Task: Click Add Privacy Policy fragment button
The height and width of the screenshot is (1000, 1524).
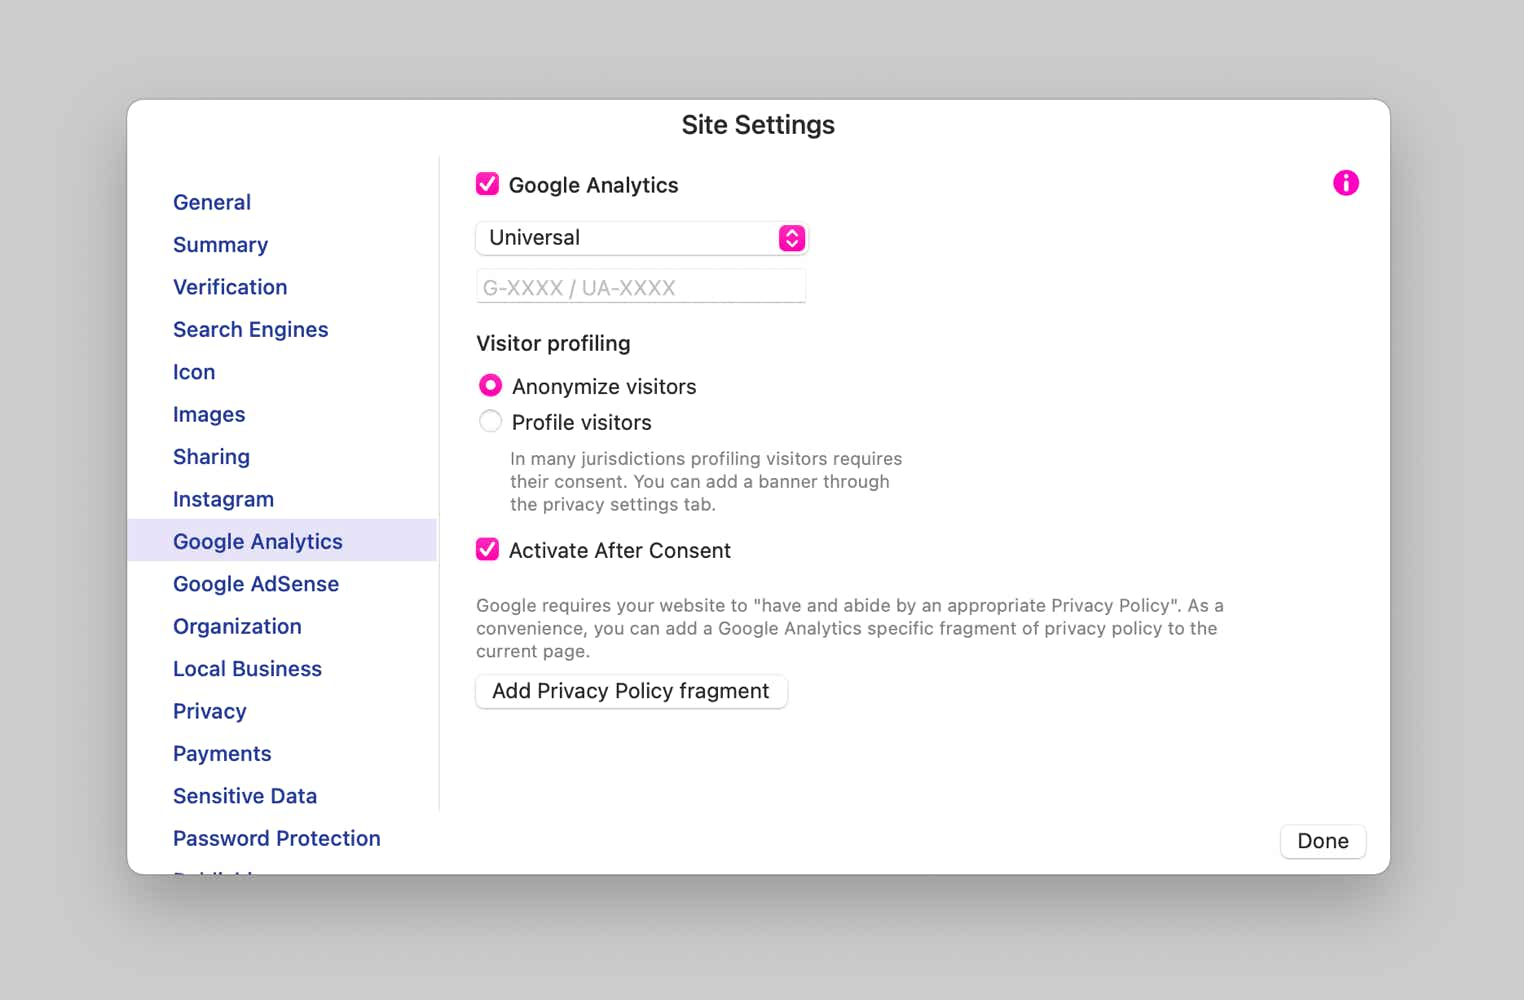Action: pos(631,691)
